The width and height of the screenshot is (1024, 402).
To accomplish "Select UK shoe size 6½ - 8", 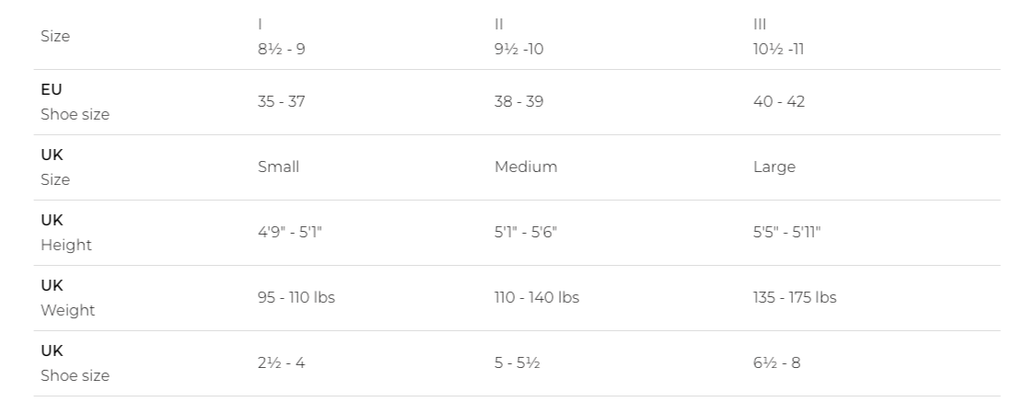I will 776,363.
